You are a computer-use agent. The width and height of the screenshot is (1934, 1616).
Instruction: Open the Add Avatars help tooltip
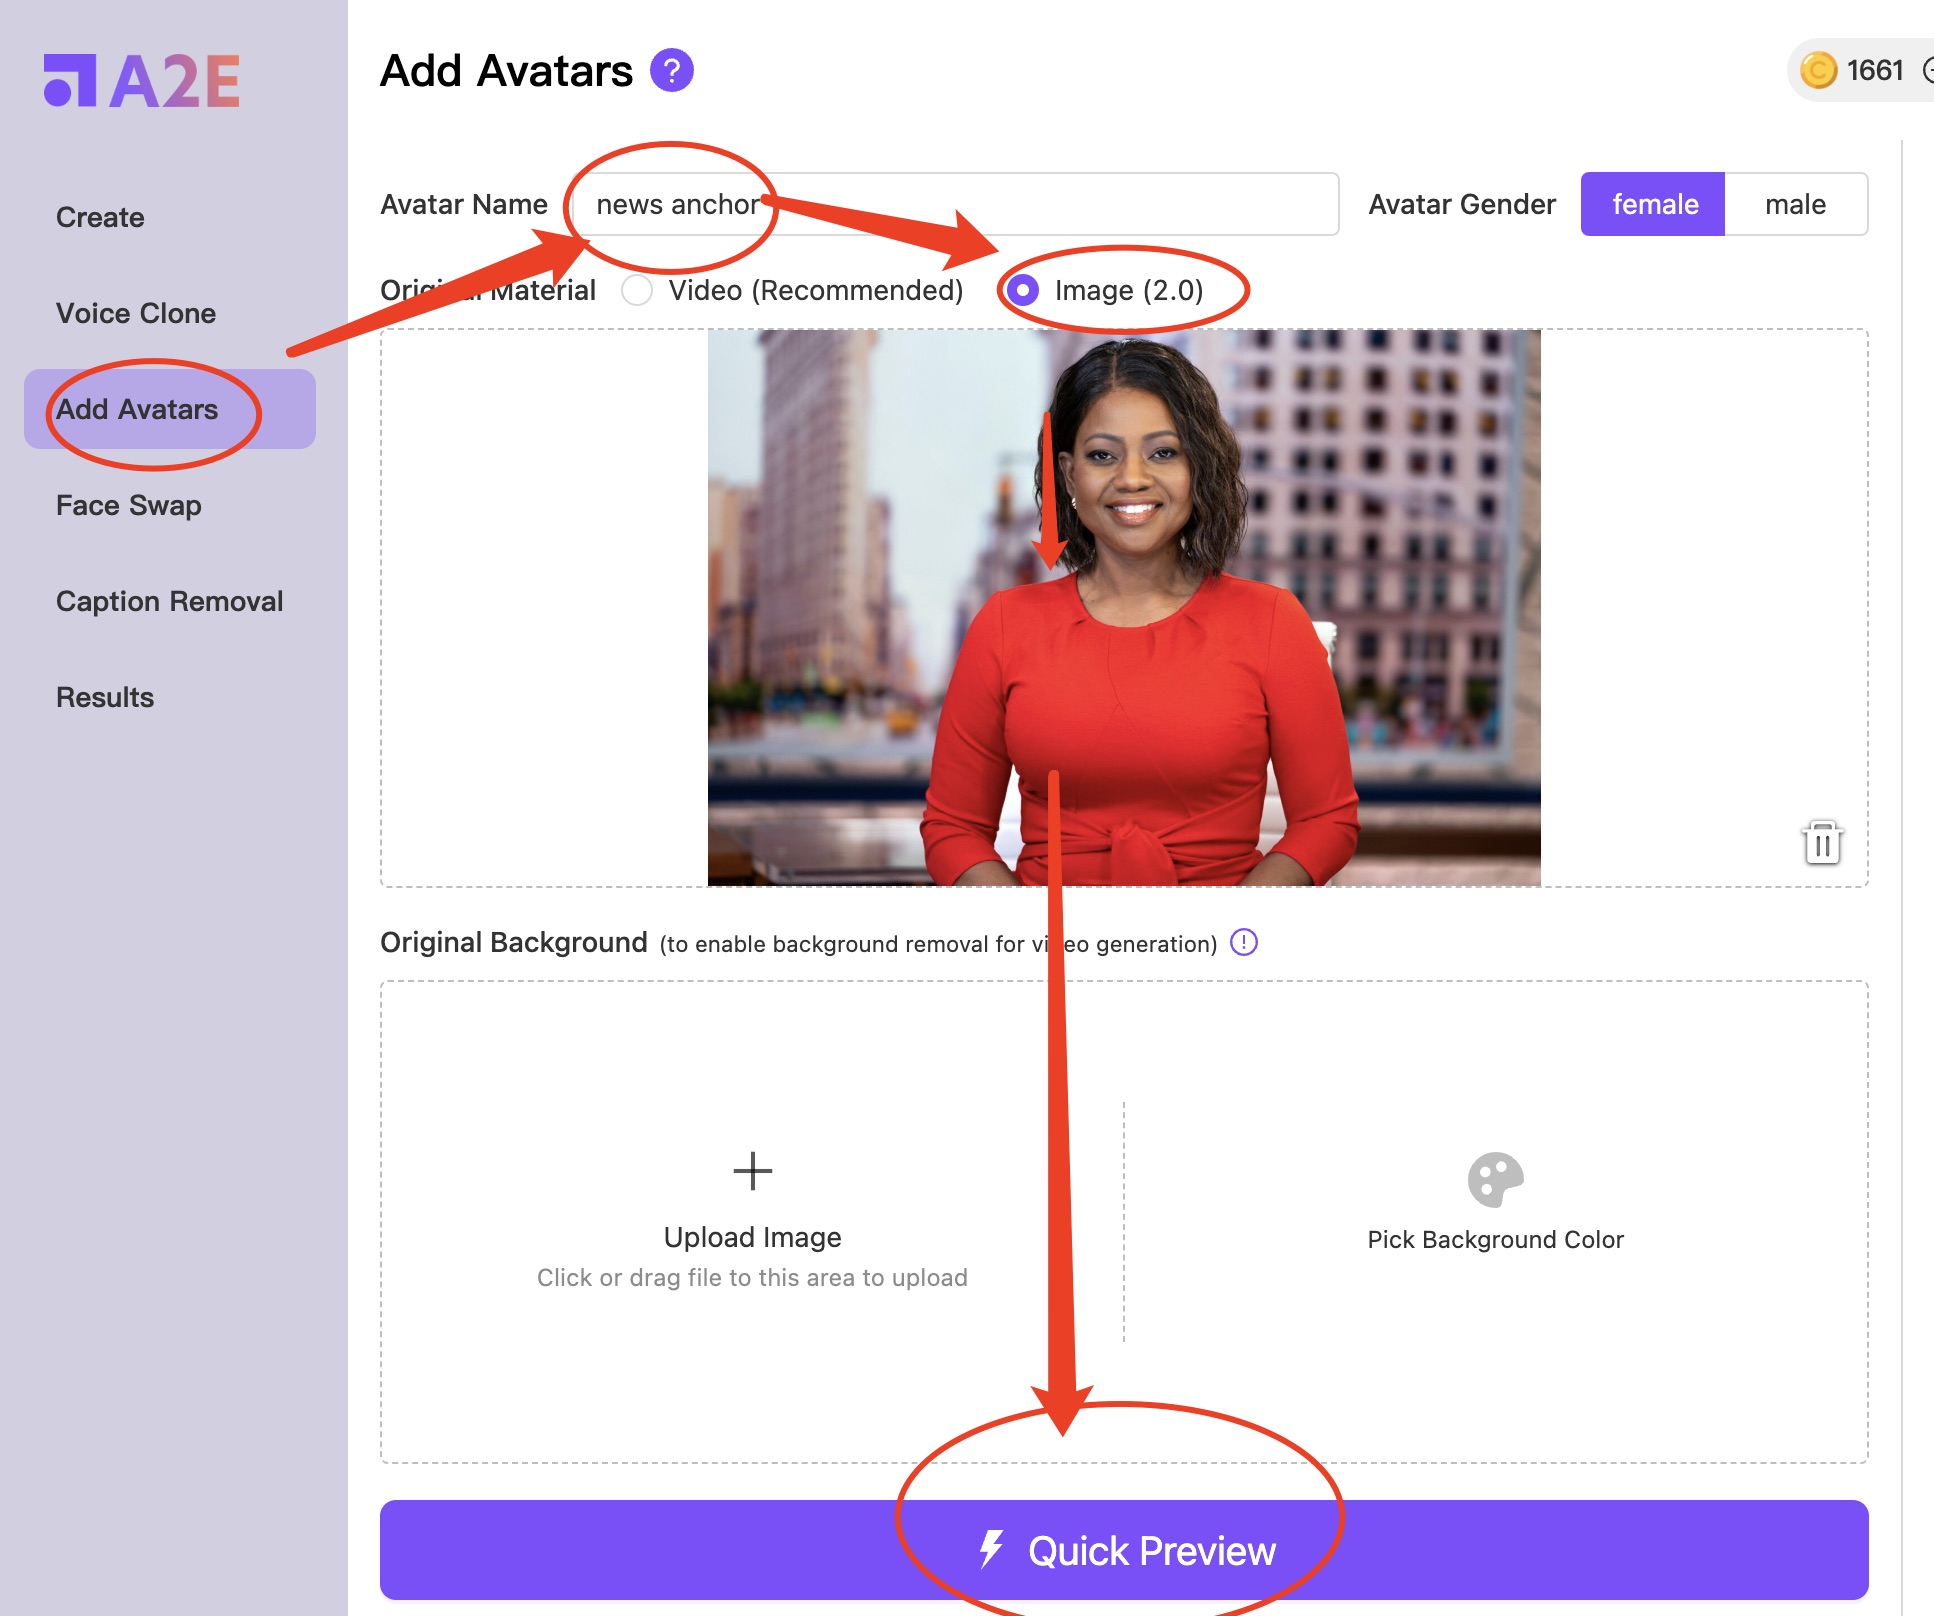pos(673,70)
